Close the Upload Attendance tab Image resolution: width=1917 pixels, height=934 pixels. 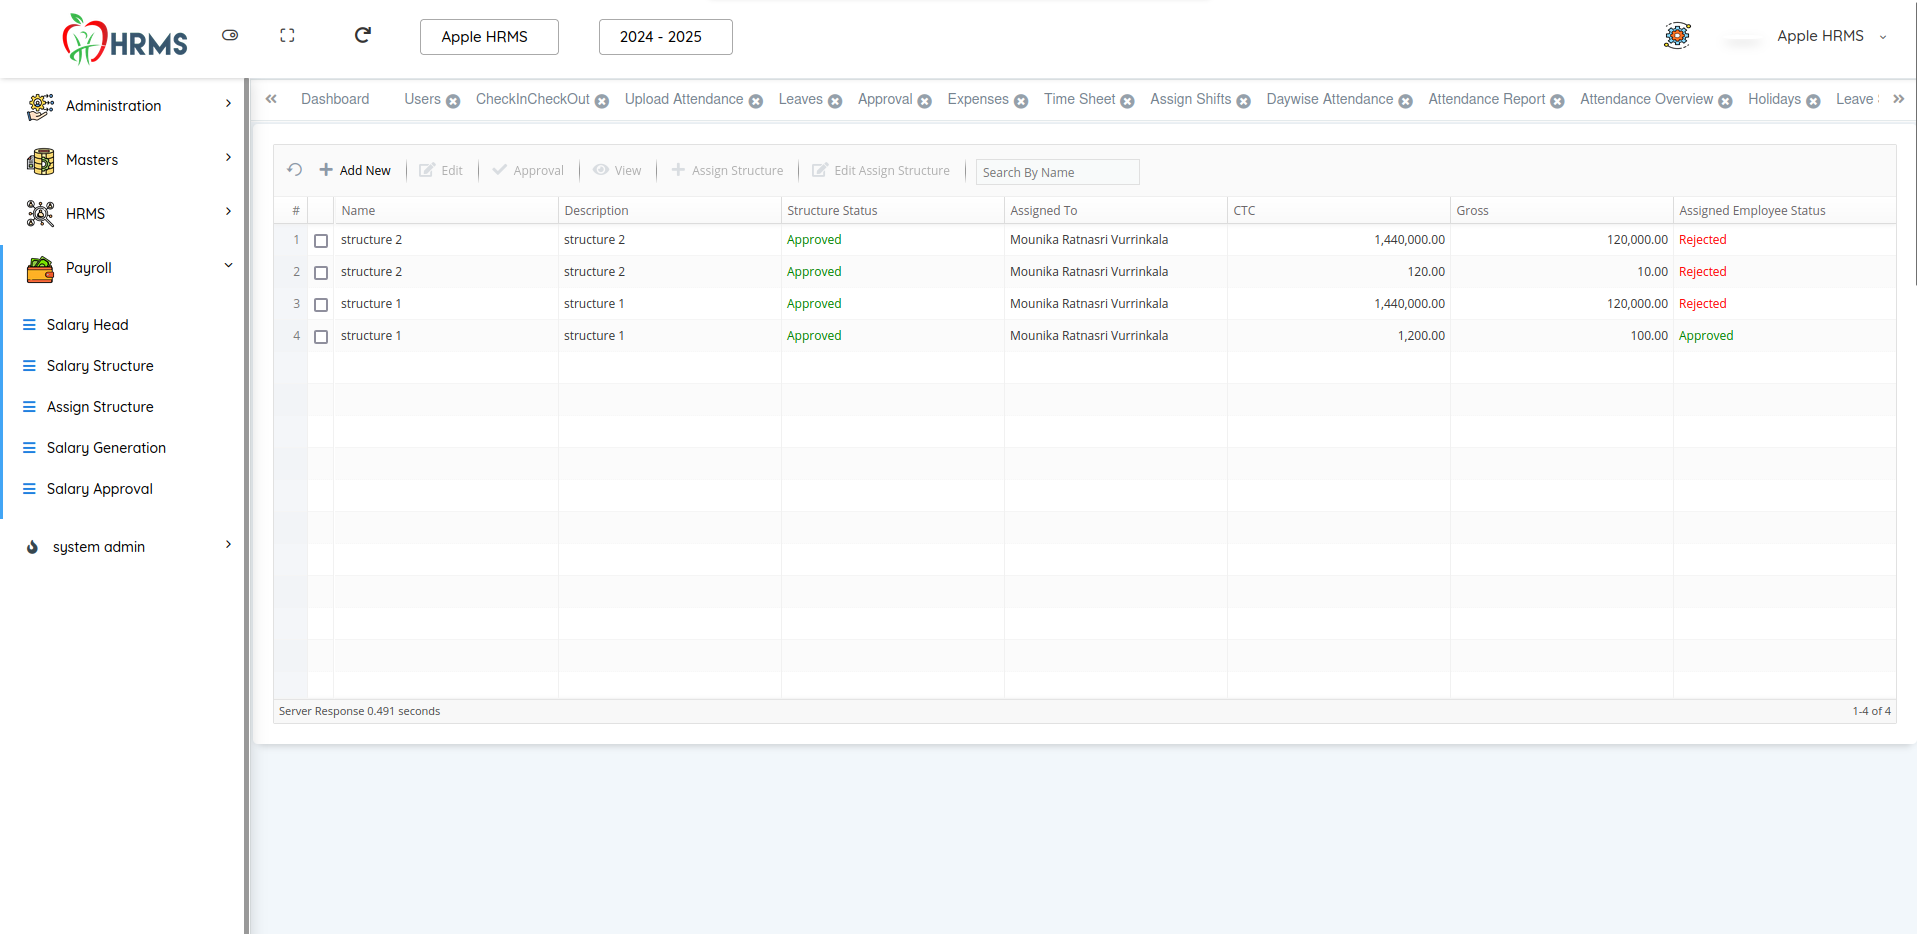[x=756, y=101]
